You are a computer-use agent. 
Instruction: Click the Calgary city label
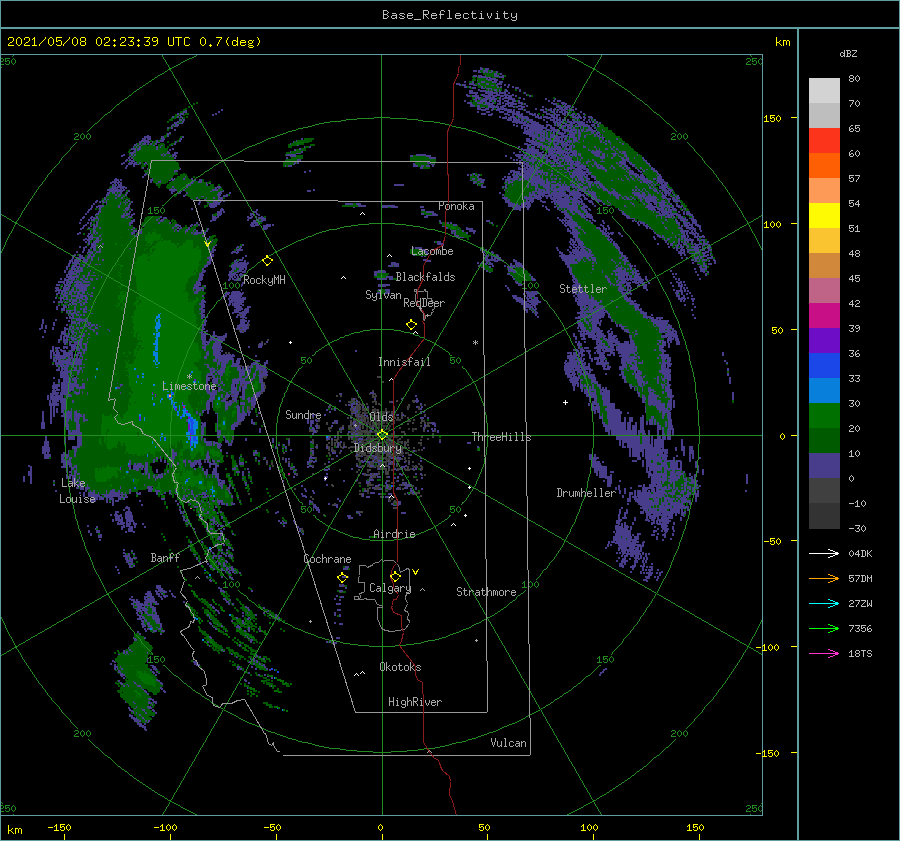(x=390, y=588)
